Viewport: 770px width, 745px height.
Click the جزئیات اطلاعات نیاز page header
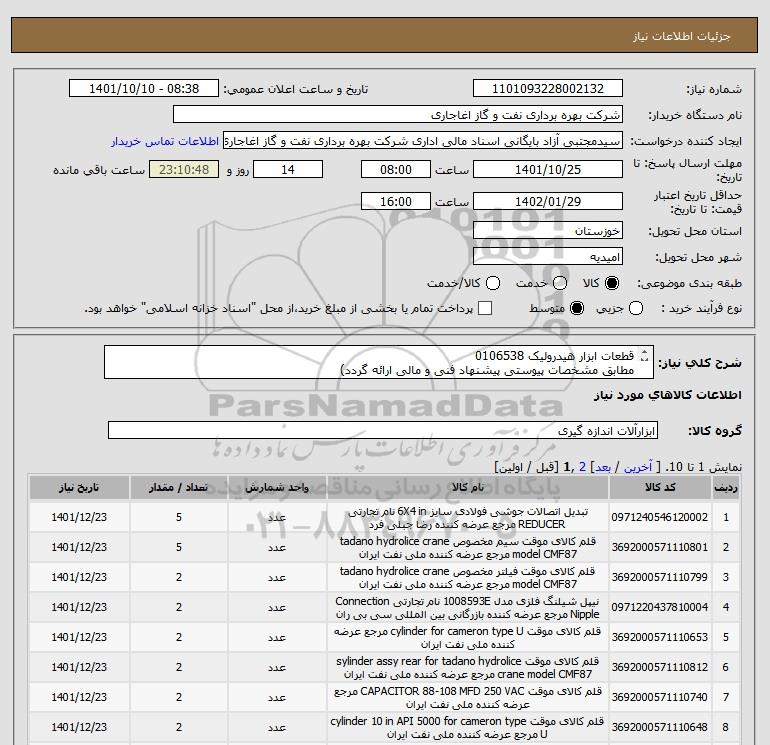point(682,36)
